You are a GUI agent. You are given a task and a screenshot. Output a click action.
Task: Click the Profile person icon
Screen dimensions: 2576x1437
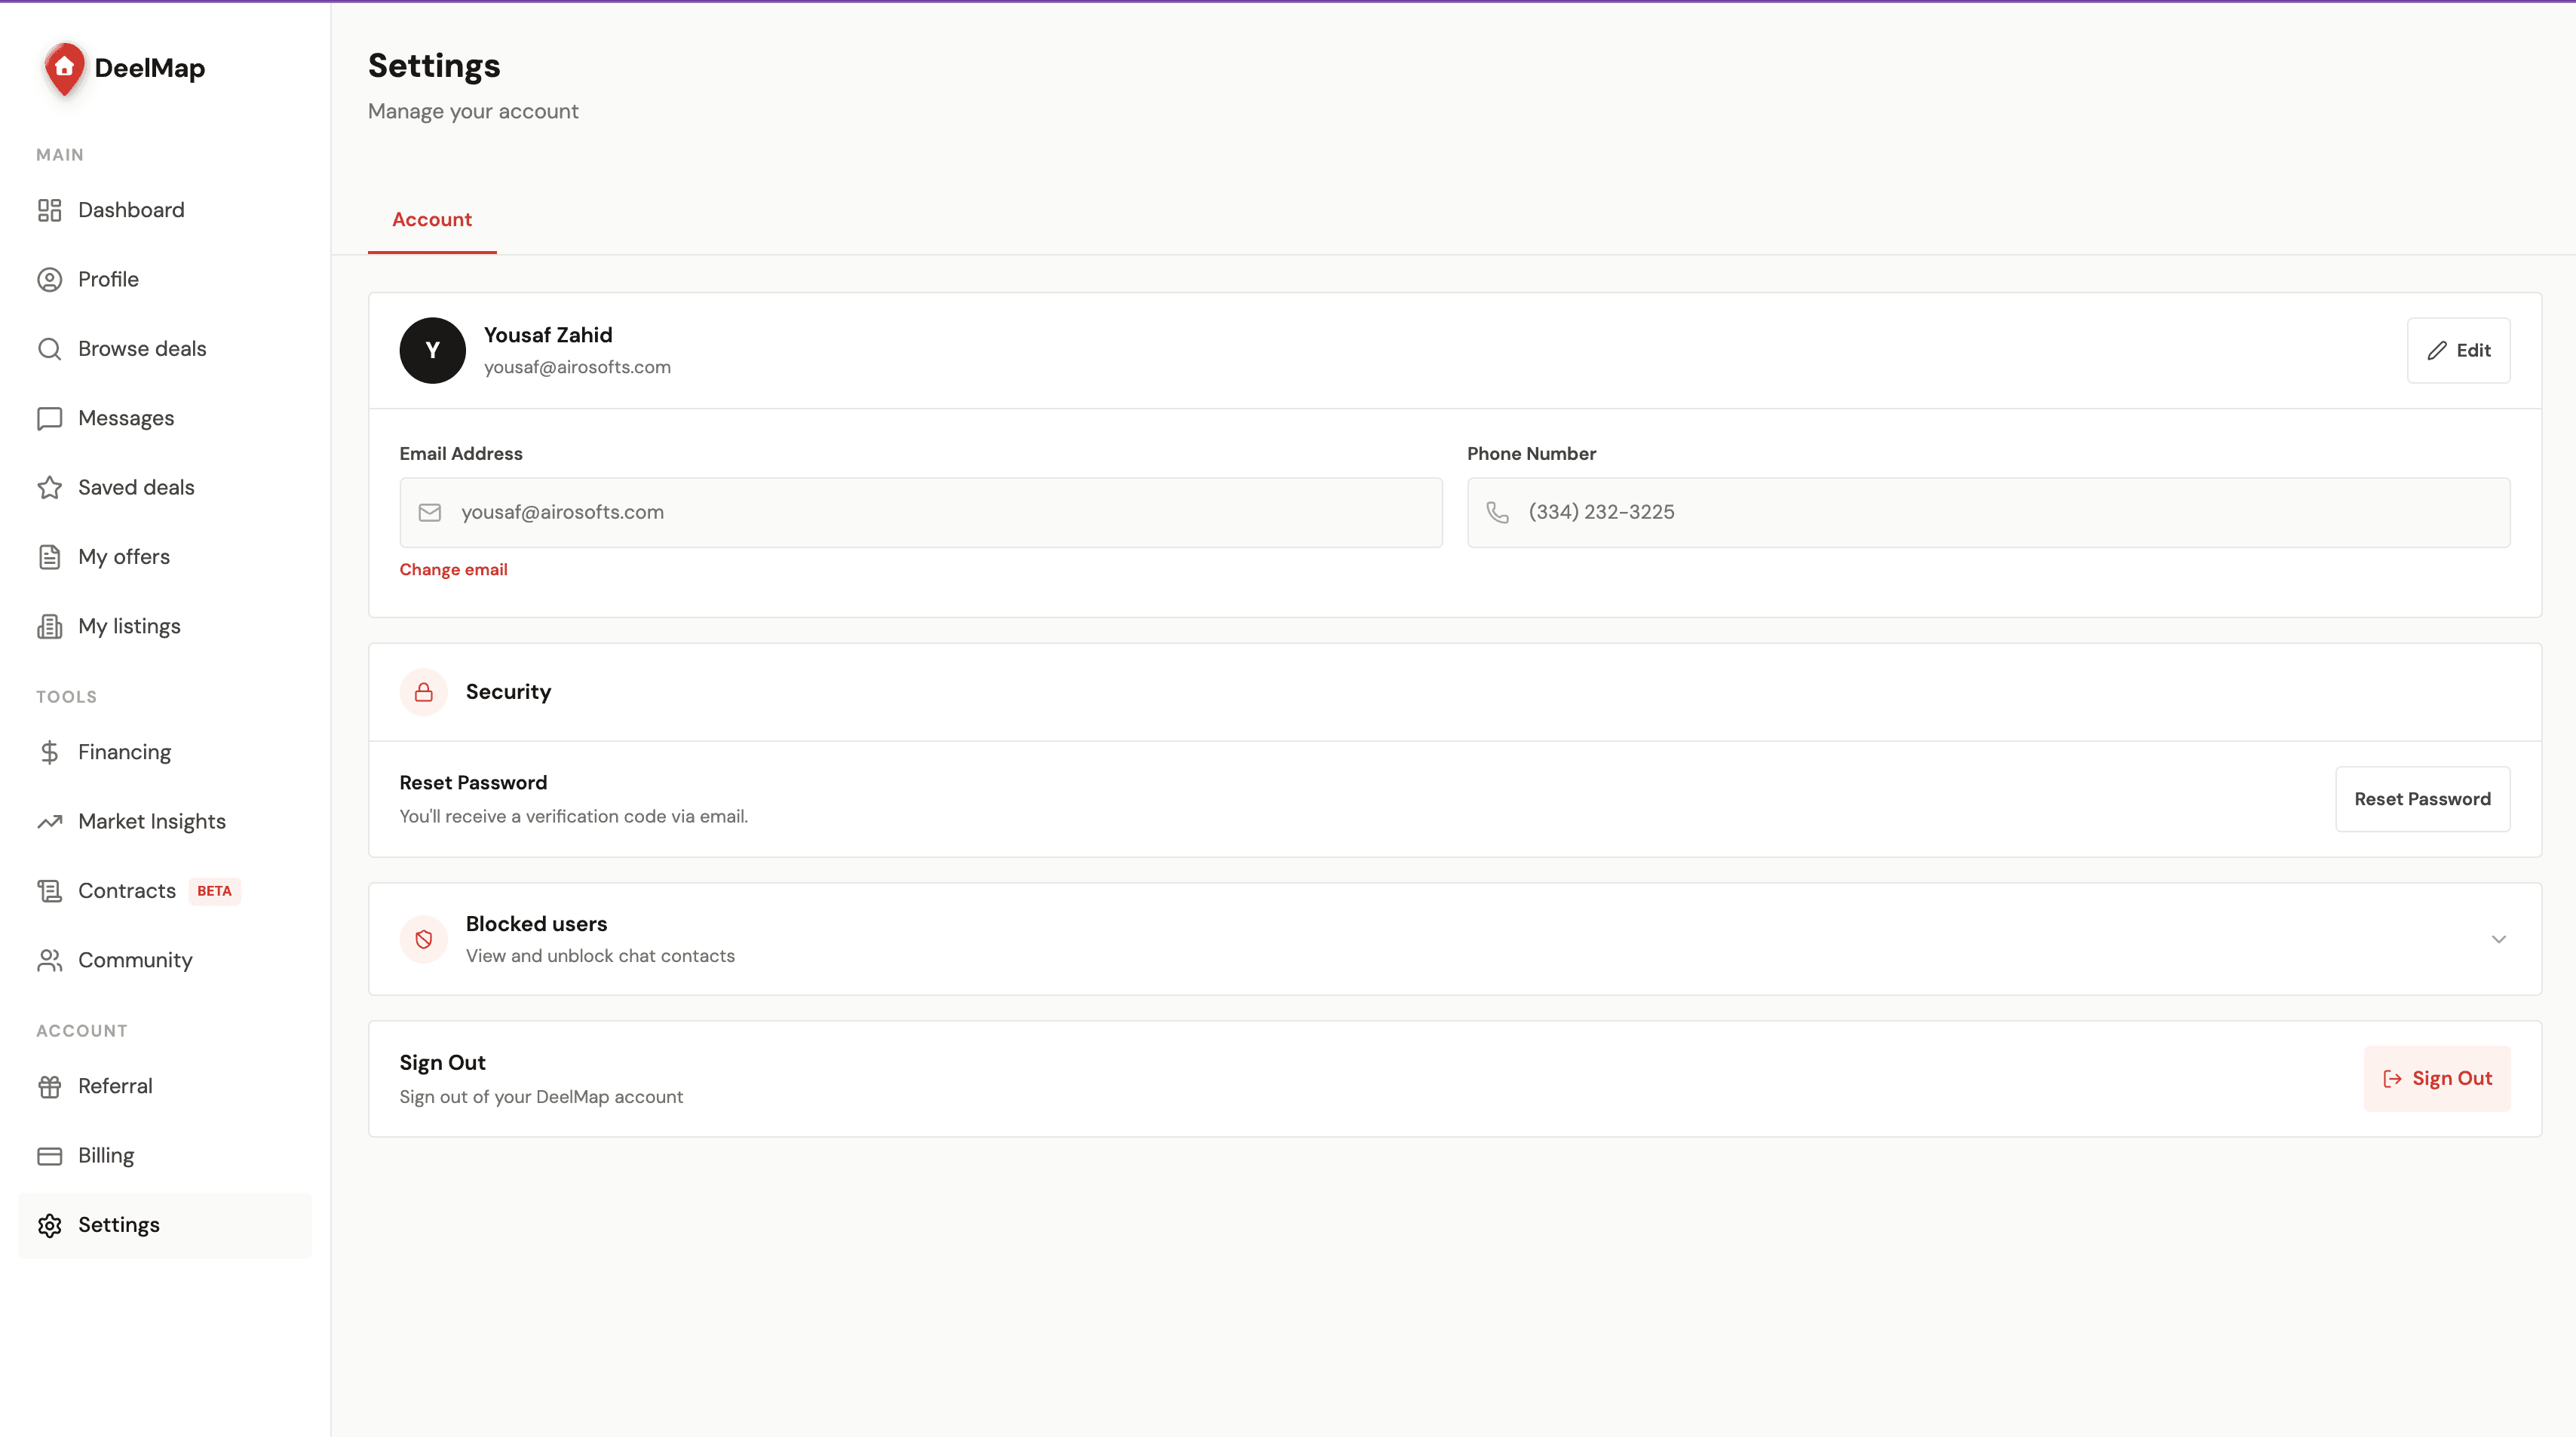point(50,279)
